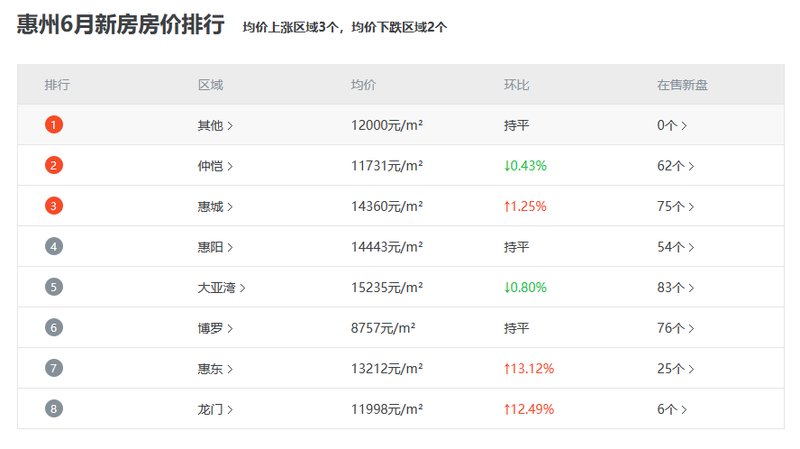800x449 pixels.
Task: Click the arrow next to 大亚湾
Action: (x=242, y=288)
